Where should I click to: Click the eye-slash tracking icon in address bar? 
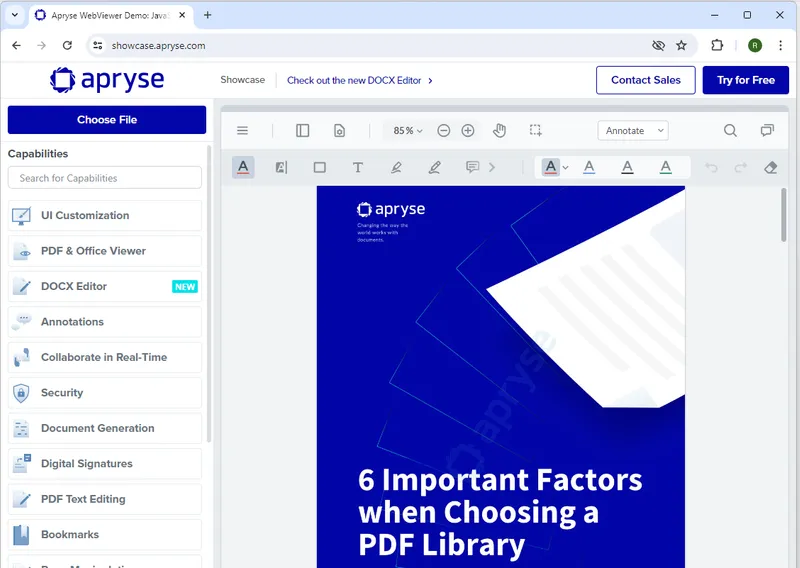[x=658, y=45]
